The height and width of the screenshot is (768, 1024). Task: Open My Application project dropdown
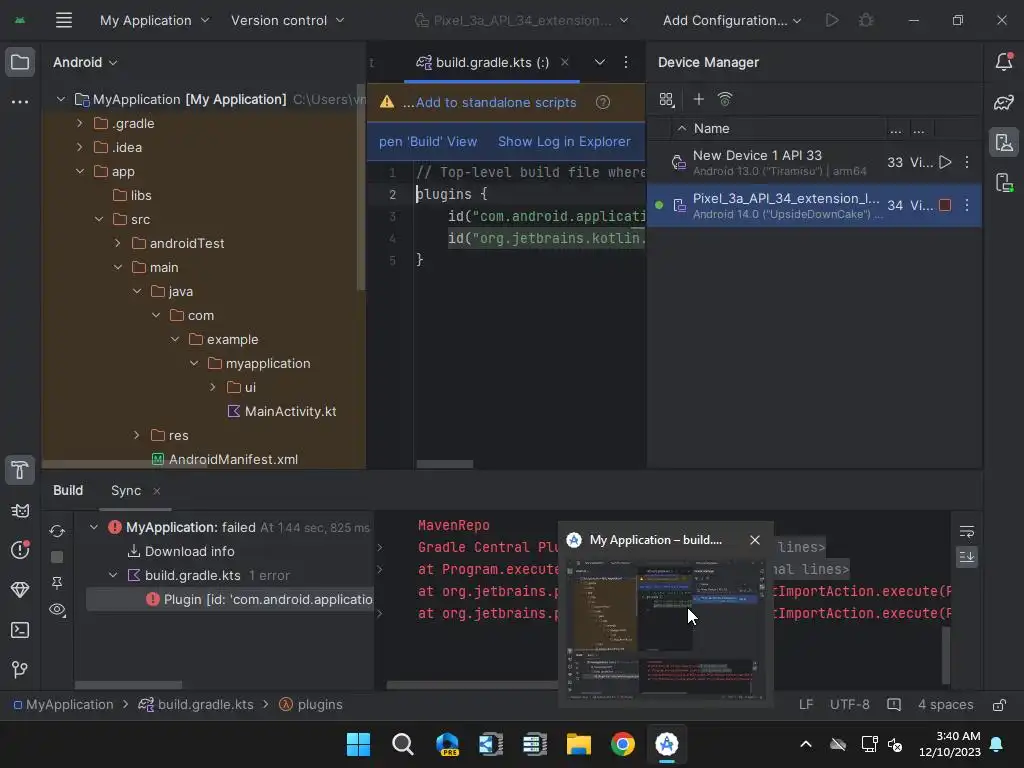point(155,20)
